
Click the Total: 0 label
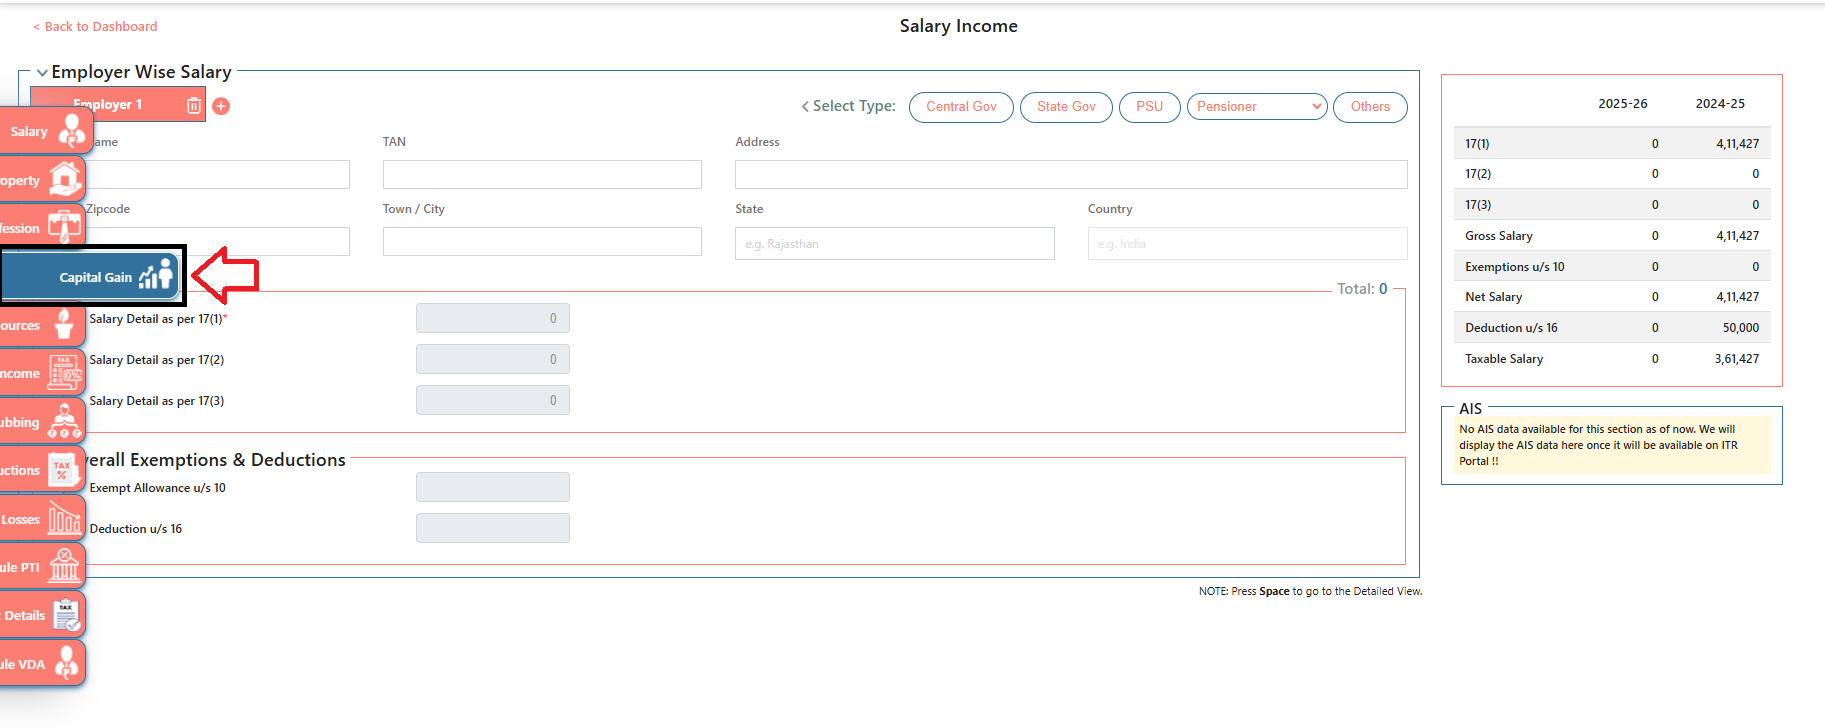1362,289
